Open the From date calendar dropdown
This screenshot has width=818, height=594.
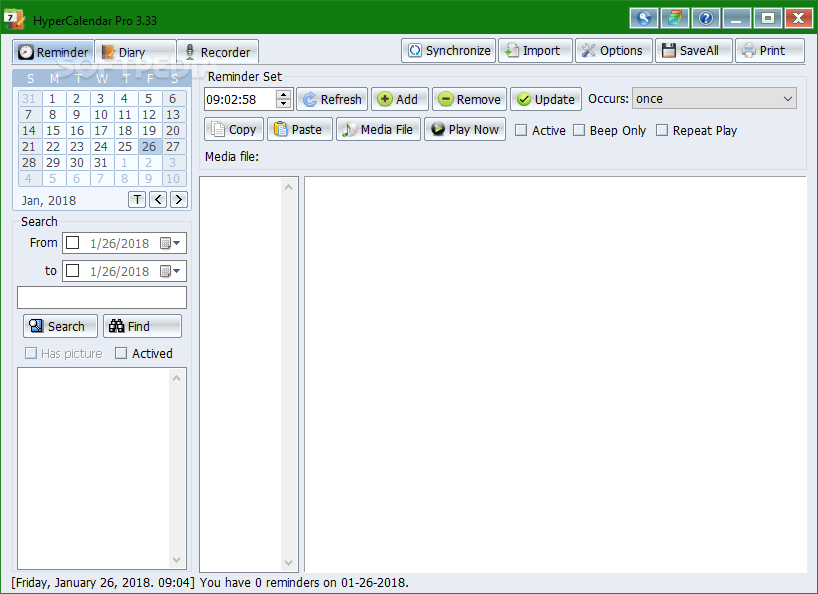click(x=170, y=243)
